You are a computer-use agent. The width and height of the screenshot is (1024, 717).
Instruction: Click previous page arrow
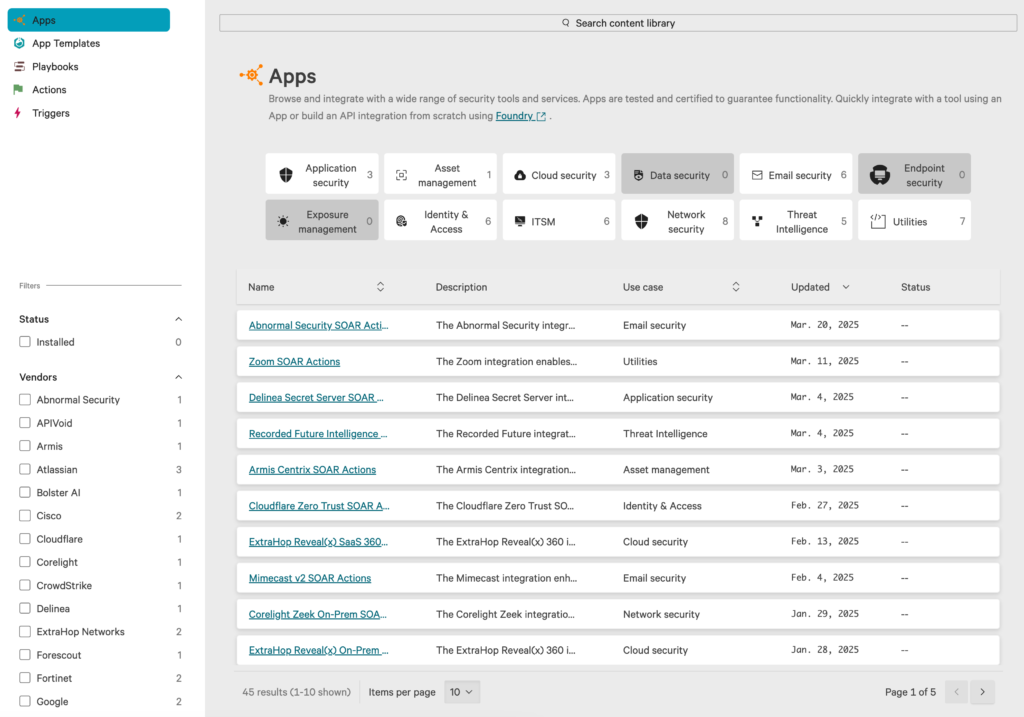coord(957,692)
